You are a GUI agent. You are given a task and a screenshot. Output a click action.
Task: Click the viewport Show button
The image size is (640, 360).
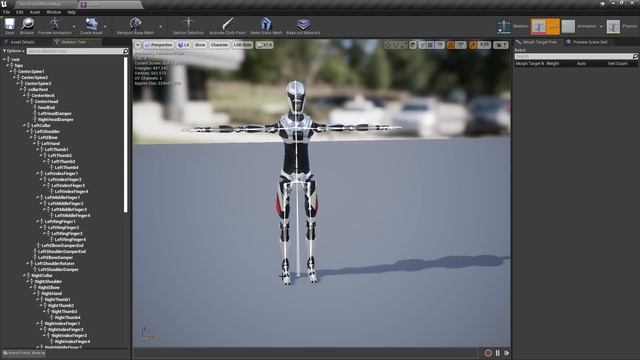tap(200, 45)
